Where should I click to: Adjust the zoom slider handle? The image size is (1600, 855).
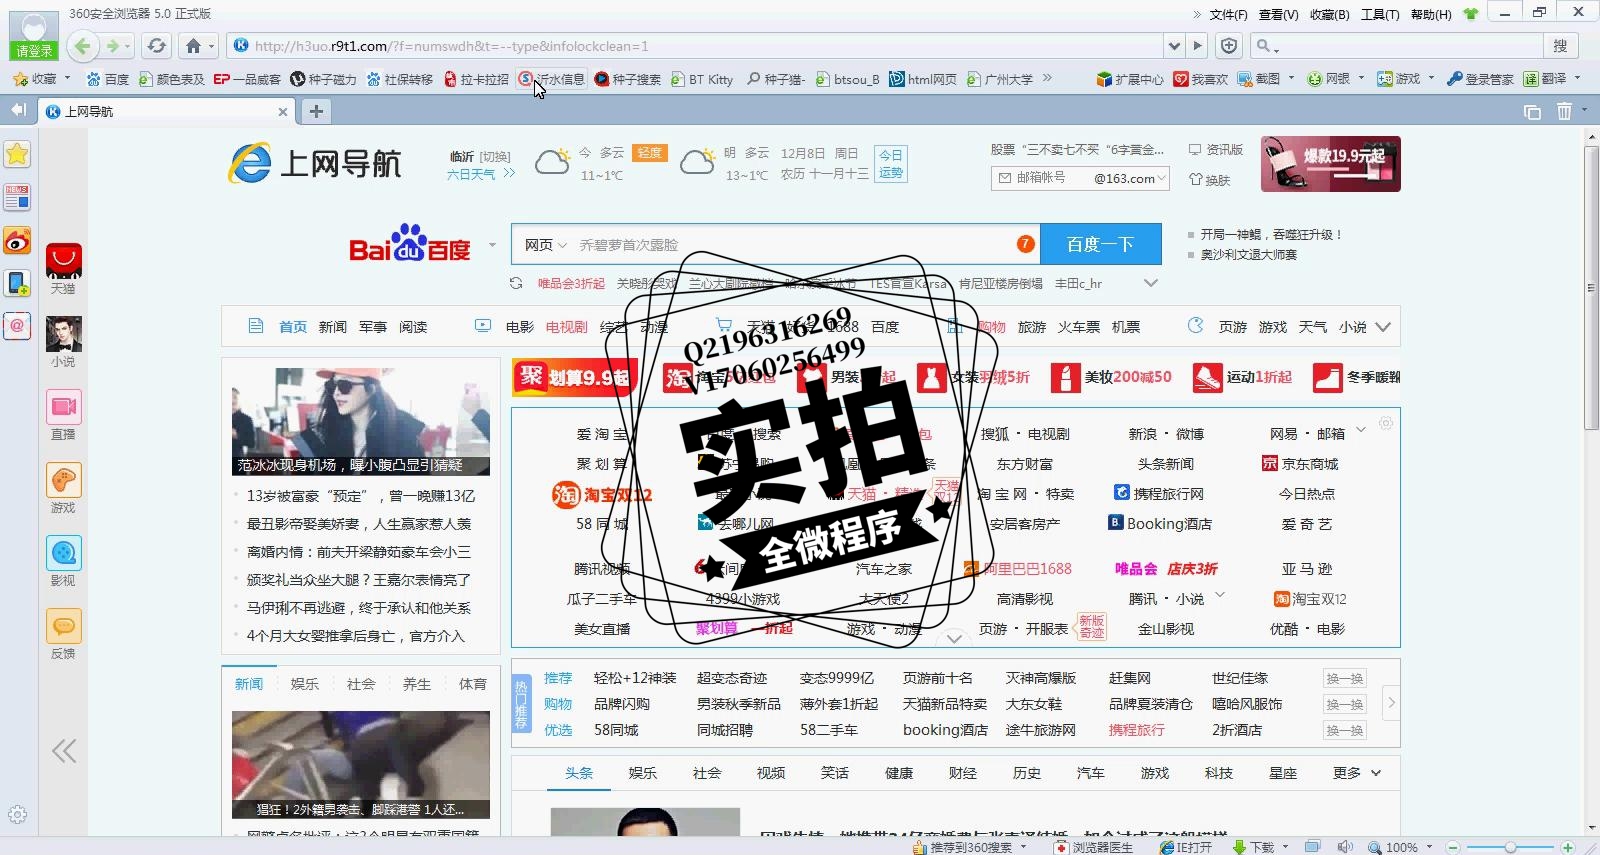tap(1510, 847)
